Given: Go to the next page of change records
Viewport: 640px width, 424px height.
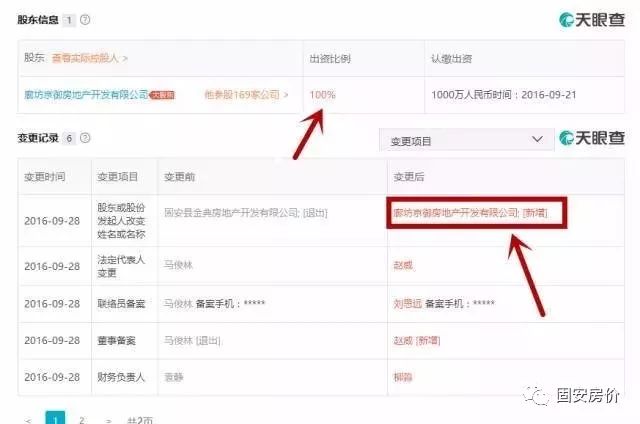Looking at the screenshot, I should click(x=108, y=420).
